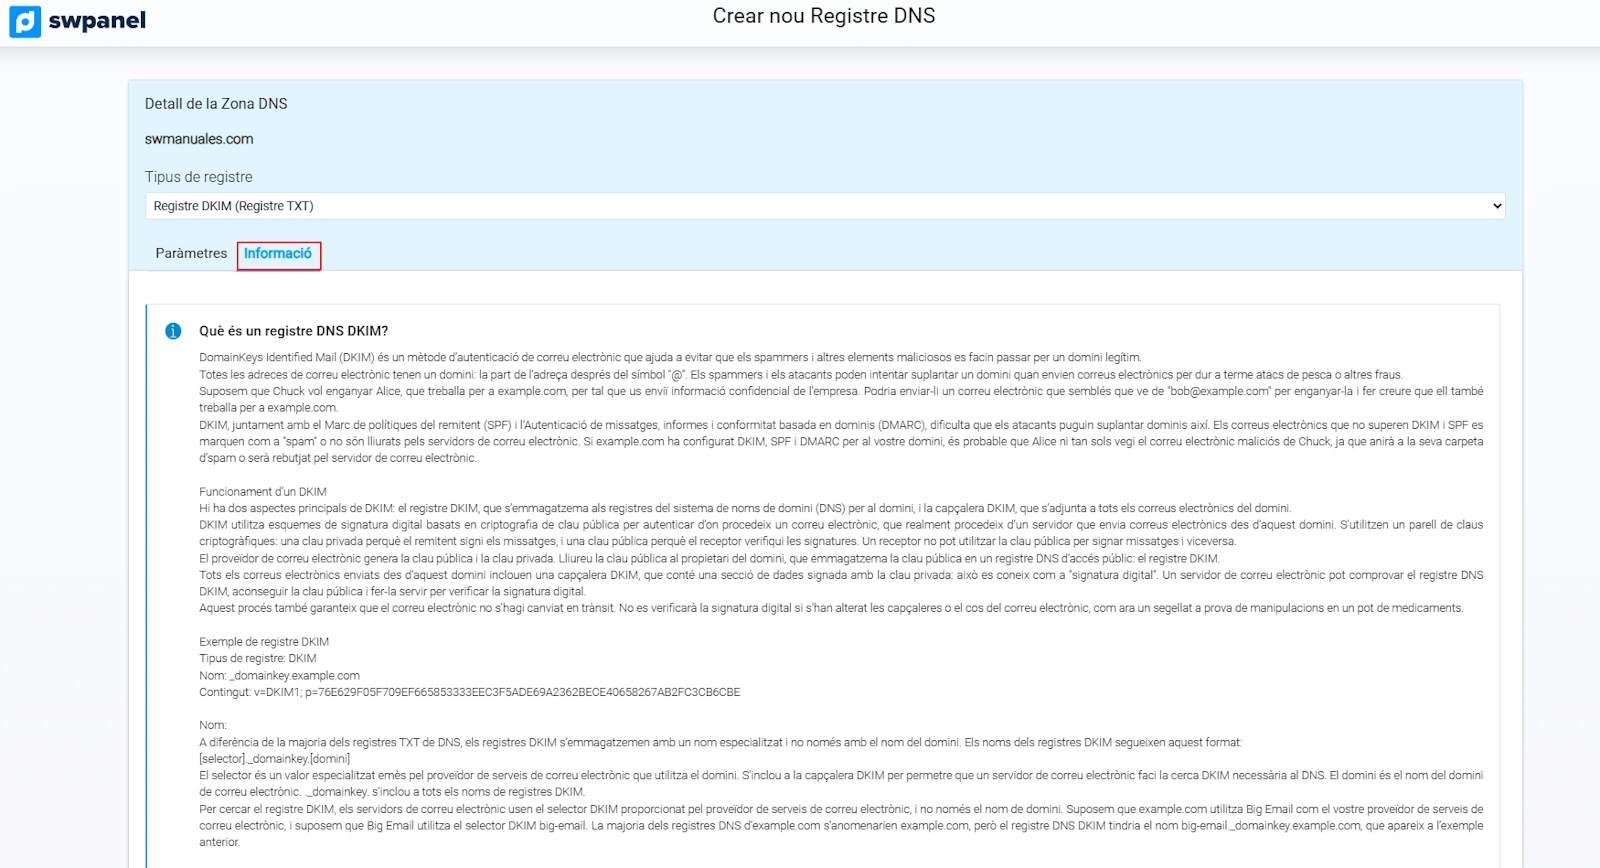This screenshot has width=1600, height=868.
Task: Click the Contingut: v=DKIM1 example line
Action: 469,692
